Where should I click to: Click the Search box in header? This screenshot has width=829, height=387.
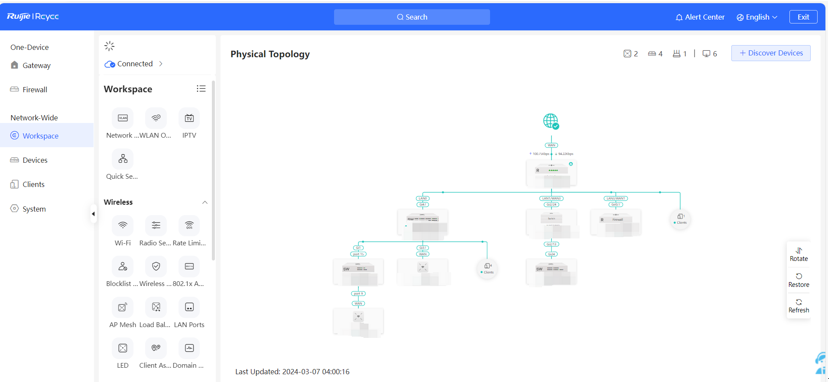[412, 17]
